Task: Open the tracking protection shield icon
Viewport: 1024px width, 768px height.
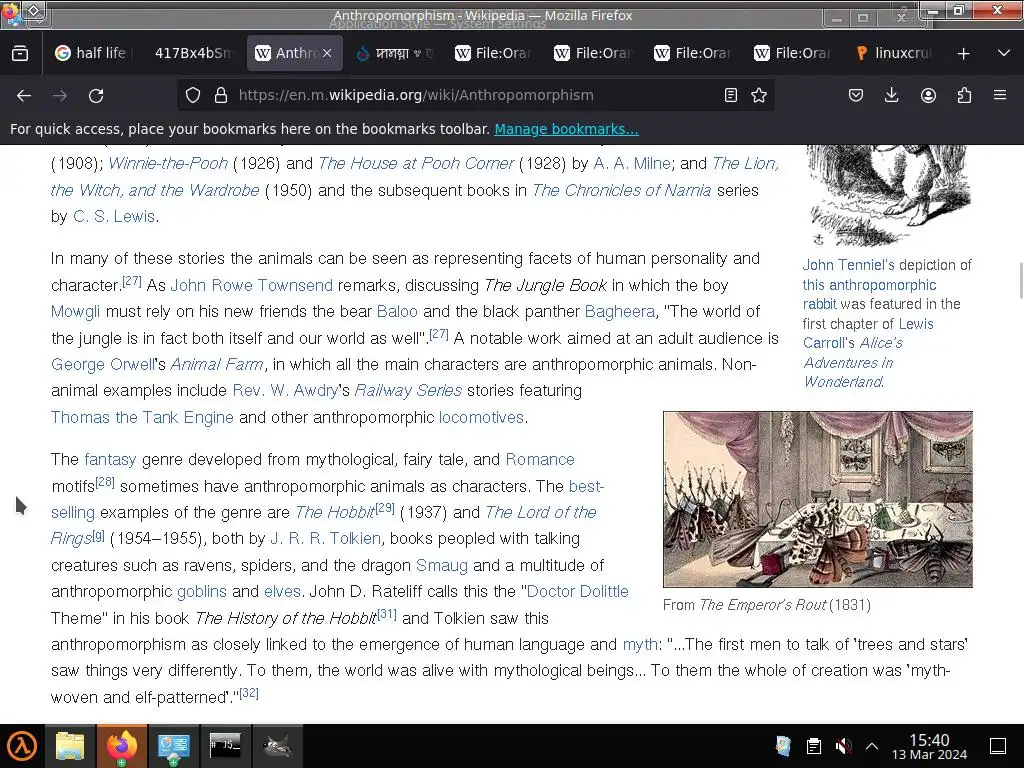Action: (193, 95)
